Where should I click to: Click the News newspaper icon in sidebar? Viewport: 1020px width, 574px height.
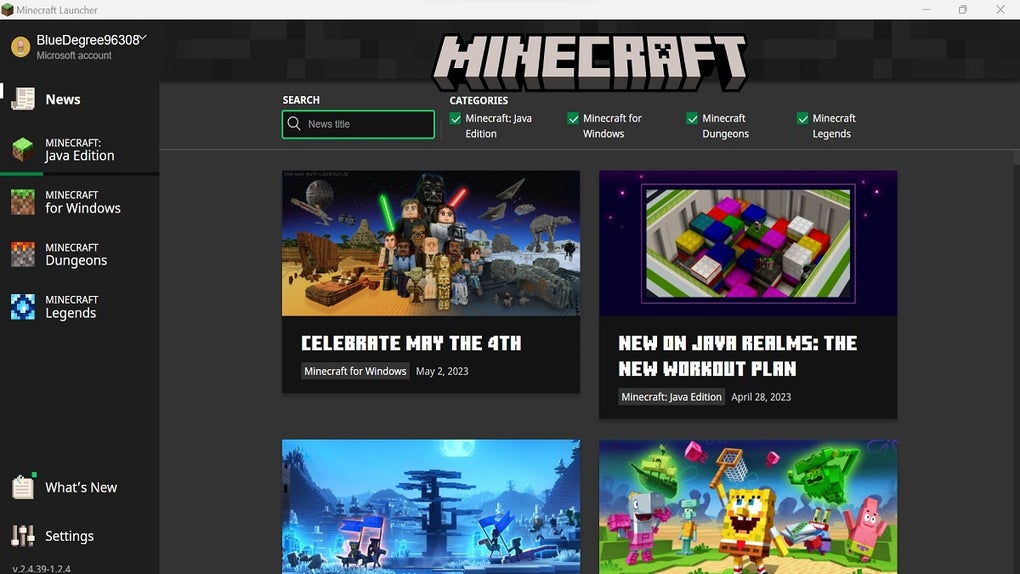click(x=23, y=99)
